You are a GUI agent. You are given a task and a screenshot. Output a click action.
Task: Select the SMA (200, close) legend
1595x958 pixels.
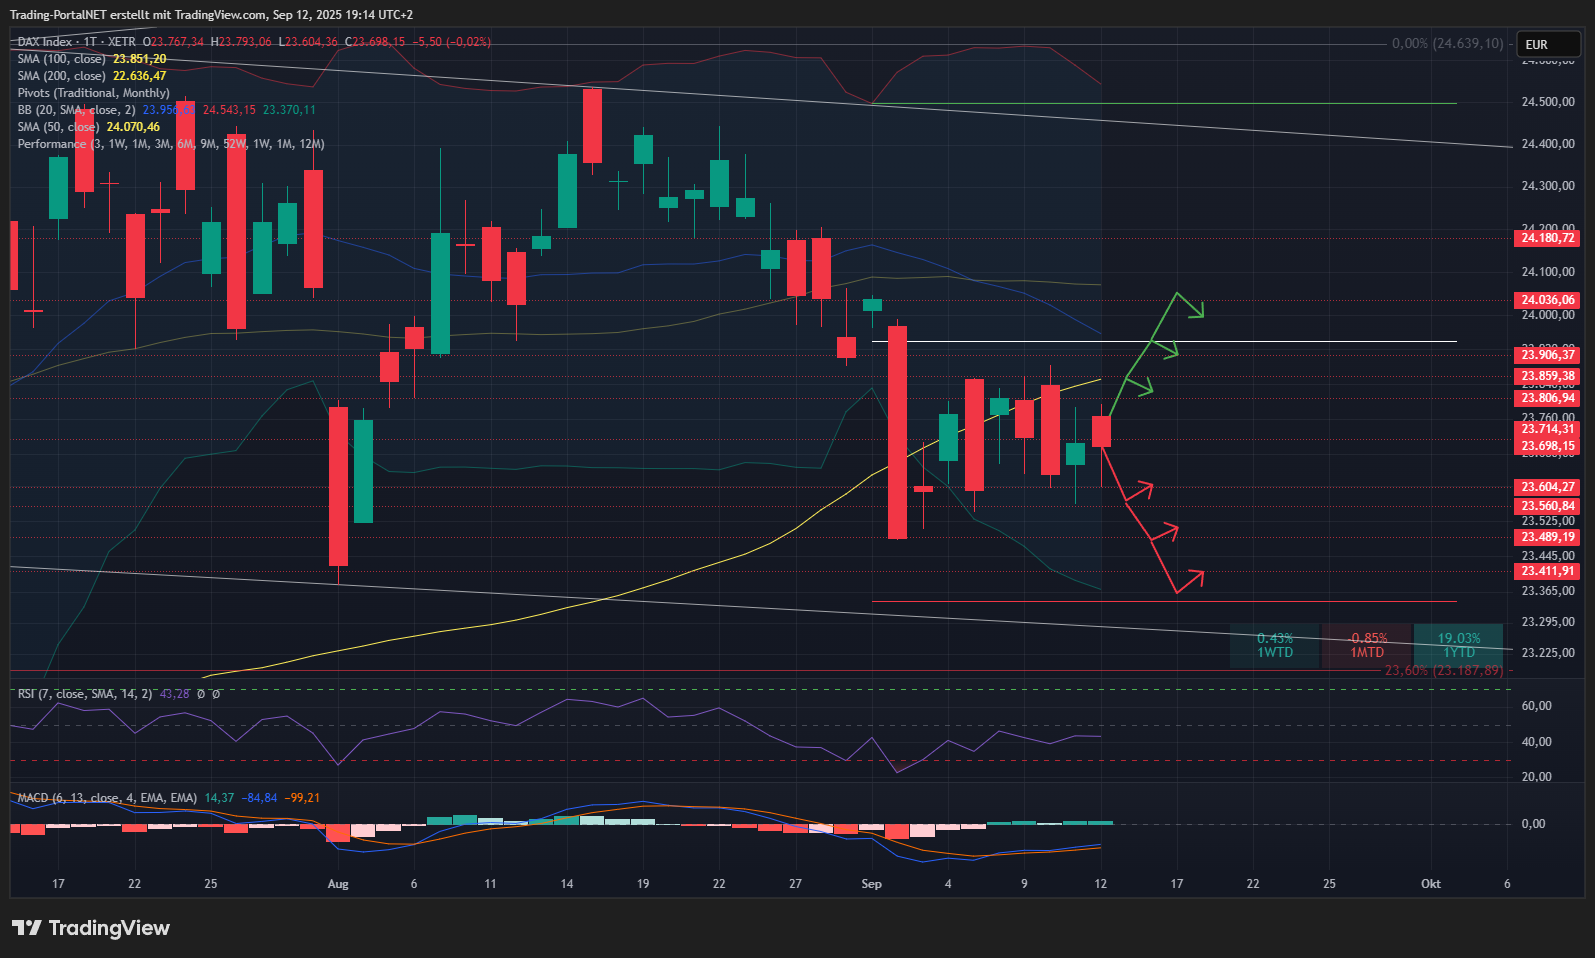tap(61, 76)
